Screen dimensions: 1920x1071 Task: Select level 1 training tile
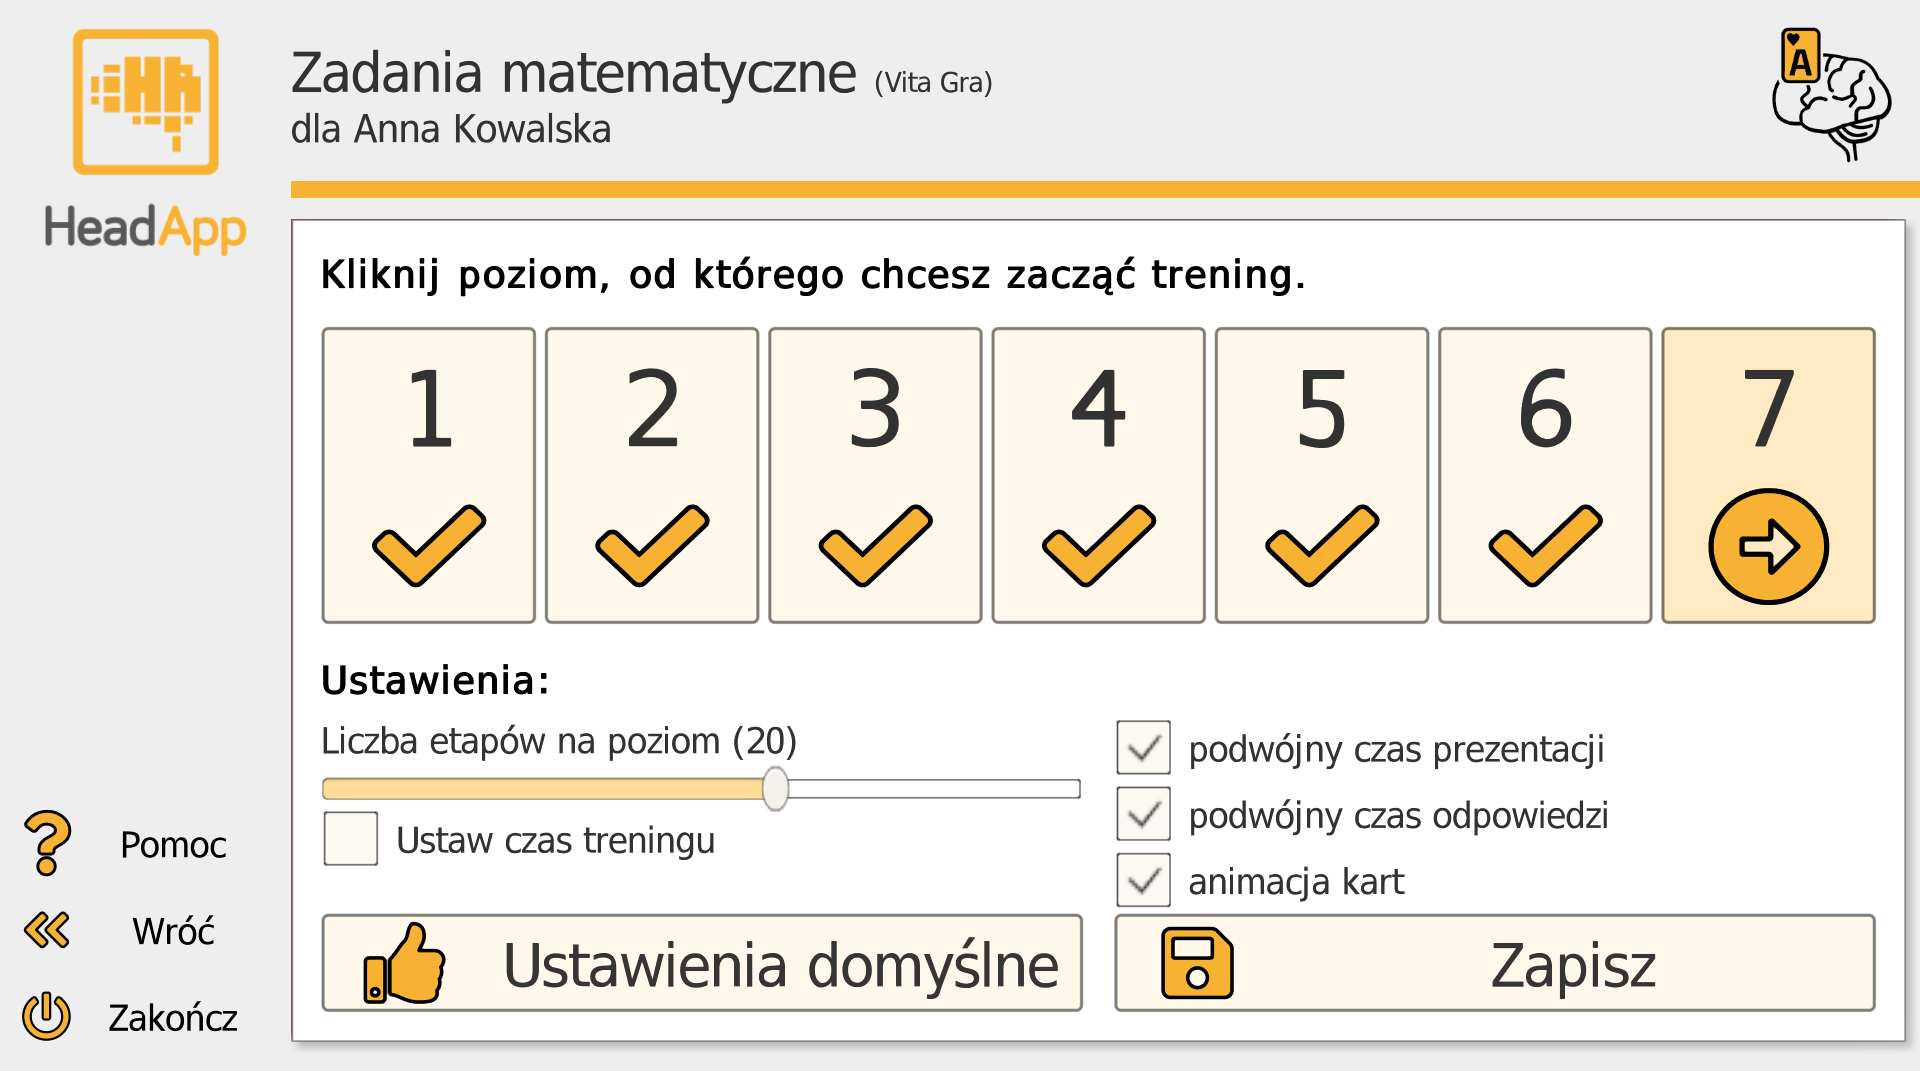[x=428, y=475]
